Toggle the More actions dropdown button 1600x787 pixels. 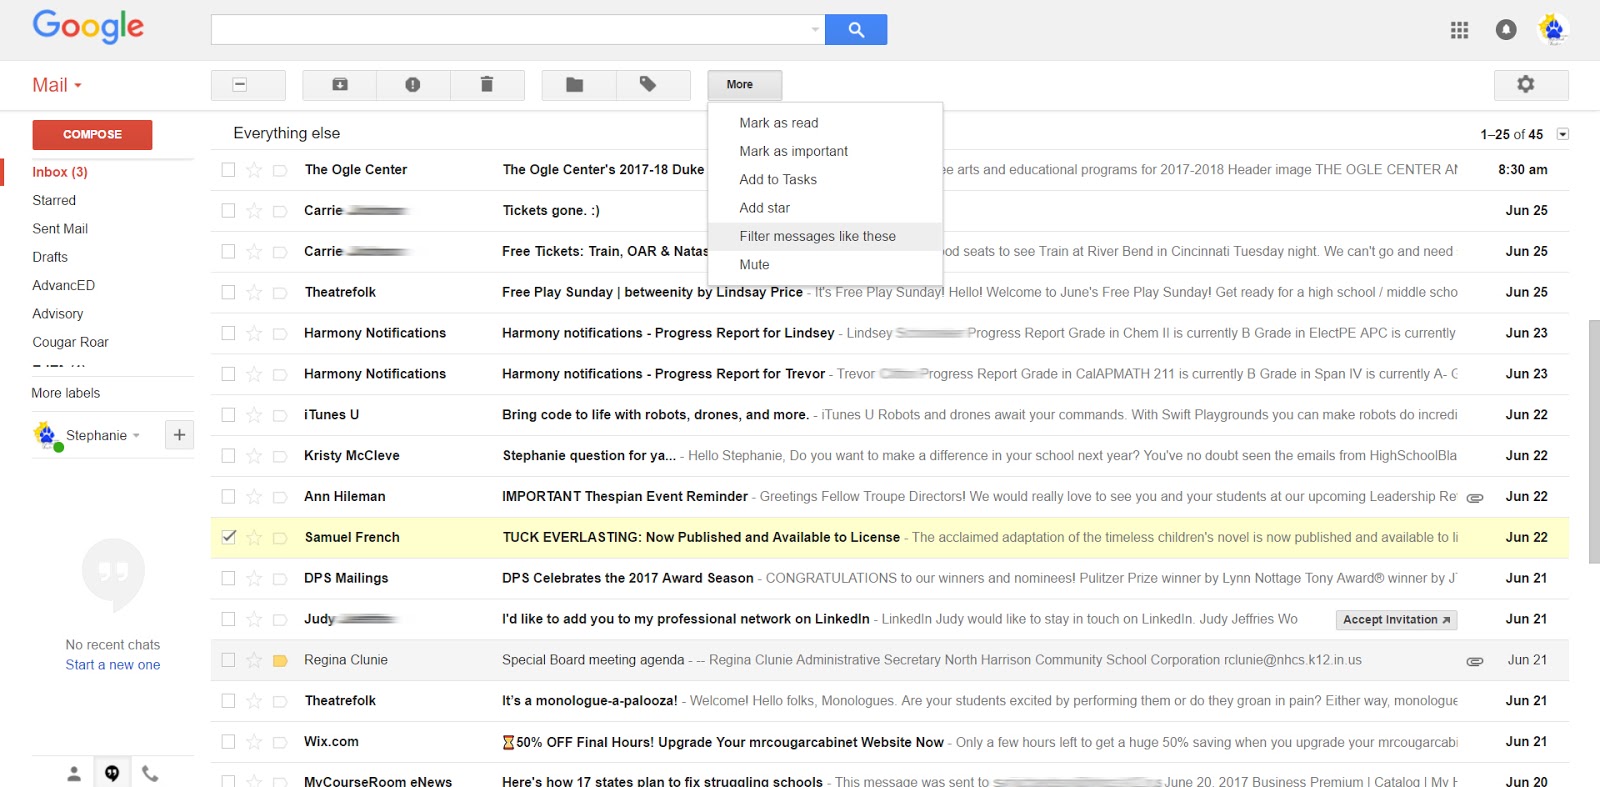tap(744, 85)
